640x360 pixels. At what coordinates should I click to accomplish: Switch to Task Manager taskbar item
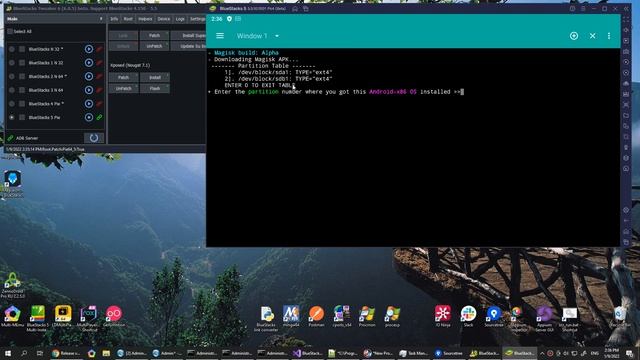coord(413,353)
